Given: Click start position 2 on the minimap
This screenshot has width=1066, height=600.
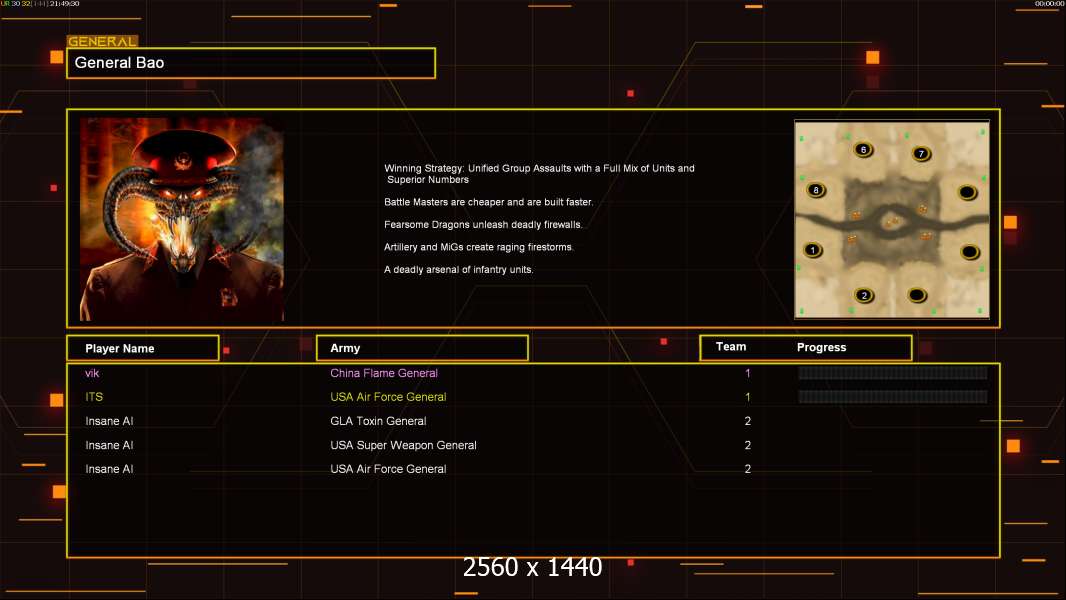Looking at the screenshot, I should pyautogui.click(x=864, y=296).
